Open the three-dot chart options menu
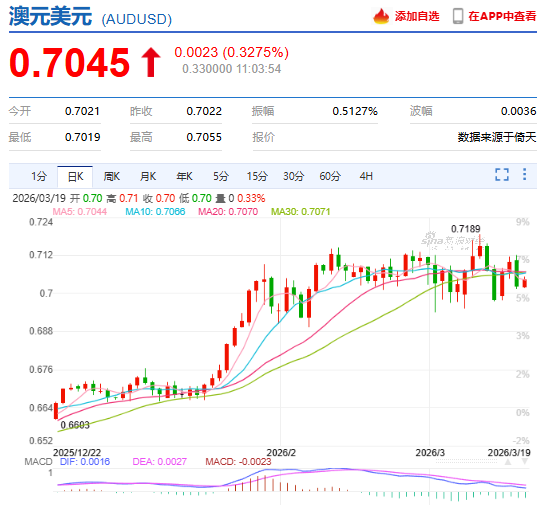 click(x=524, y=174)
